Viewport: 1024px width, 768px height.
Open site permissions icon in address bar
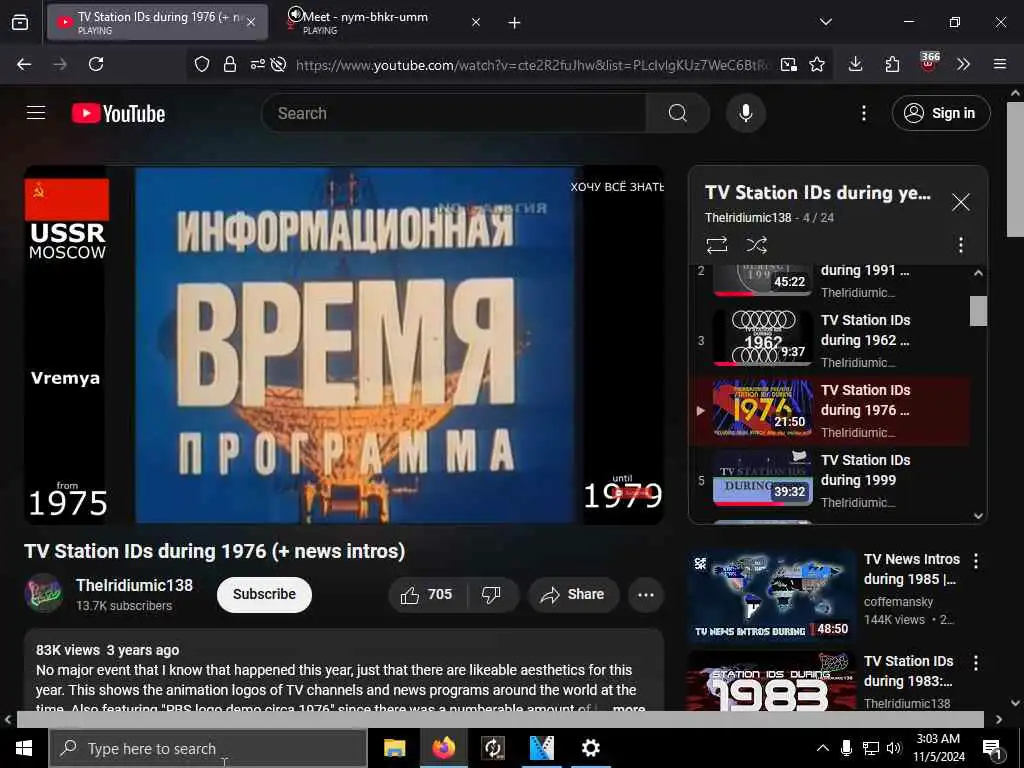pos(257,64)
